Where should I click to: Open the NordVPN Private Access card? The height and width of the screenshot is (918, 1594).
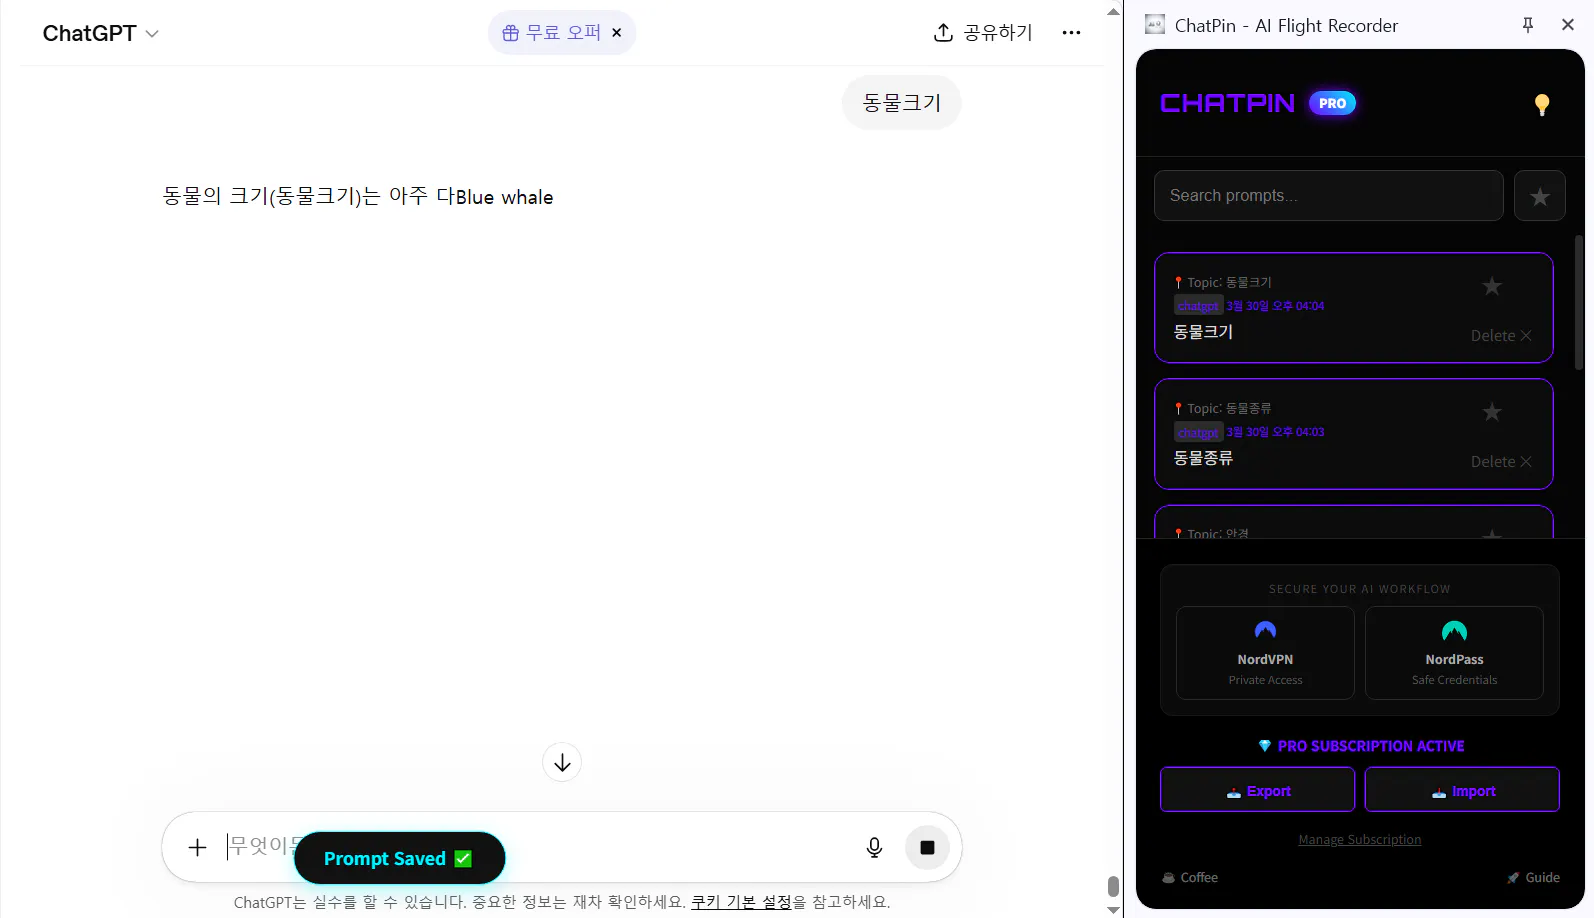coord(1265,653)
